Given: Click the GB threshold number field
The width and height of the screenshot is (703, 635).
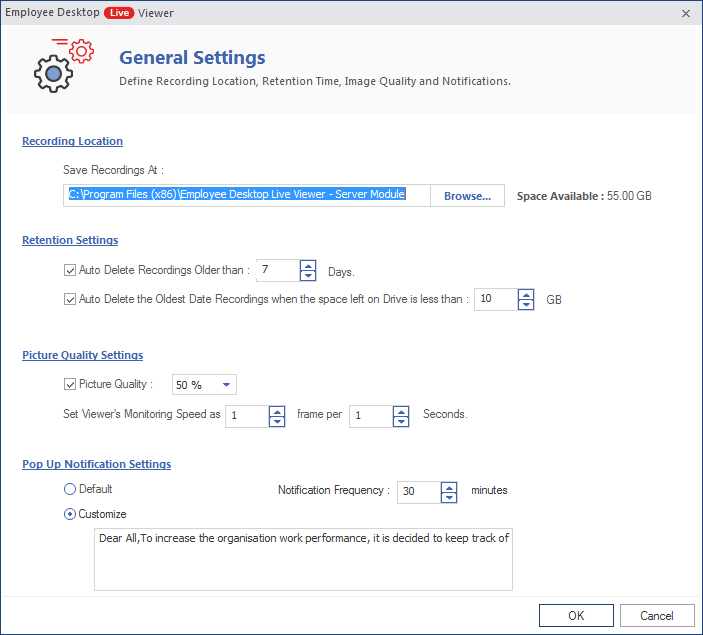Looking at the screenshot, I should (x=496, y=300).
